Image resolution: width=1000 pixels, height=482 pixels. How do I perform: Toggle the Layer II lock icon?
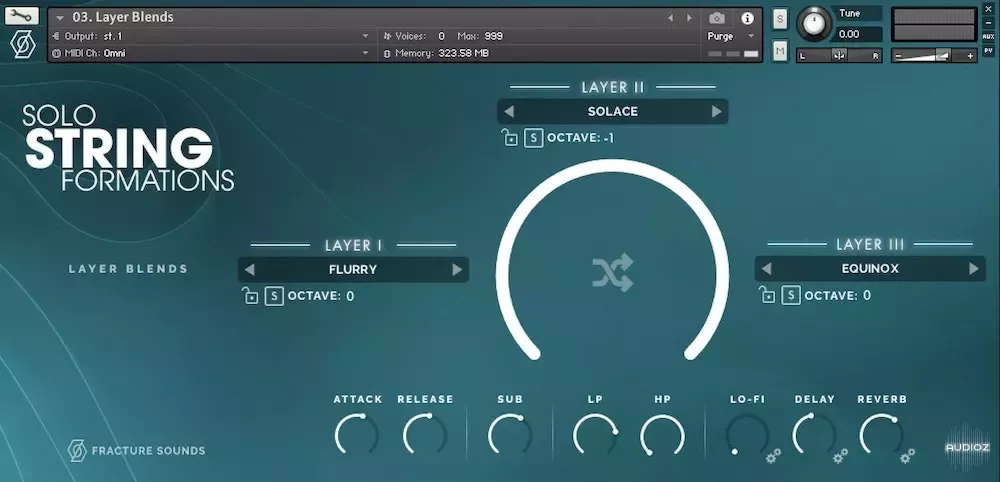tap(508, 137)
